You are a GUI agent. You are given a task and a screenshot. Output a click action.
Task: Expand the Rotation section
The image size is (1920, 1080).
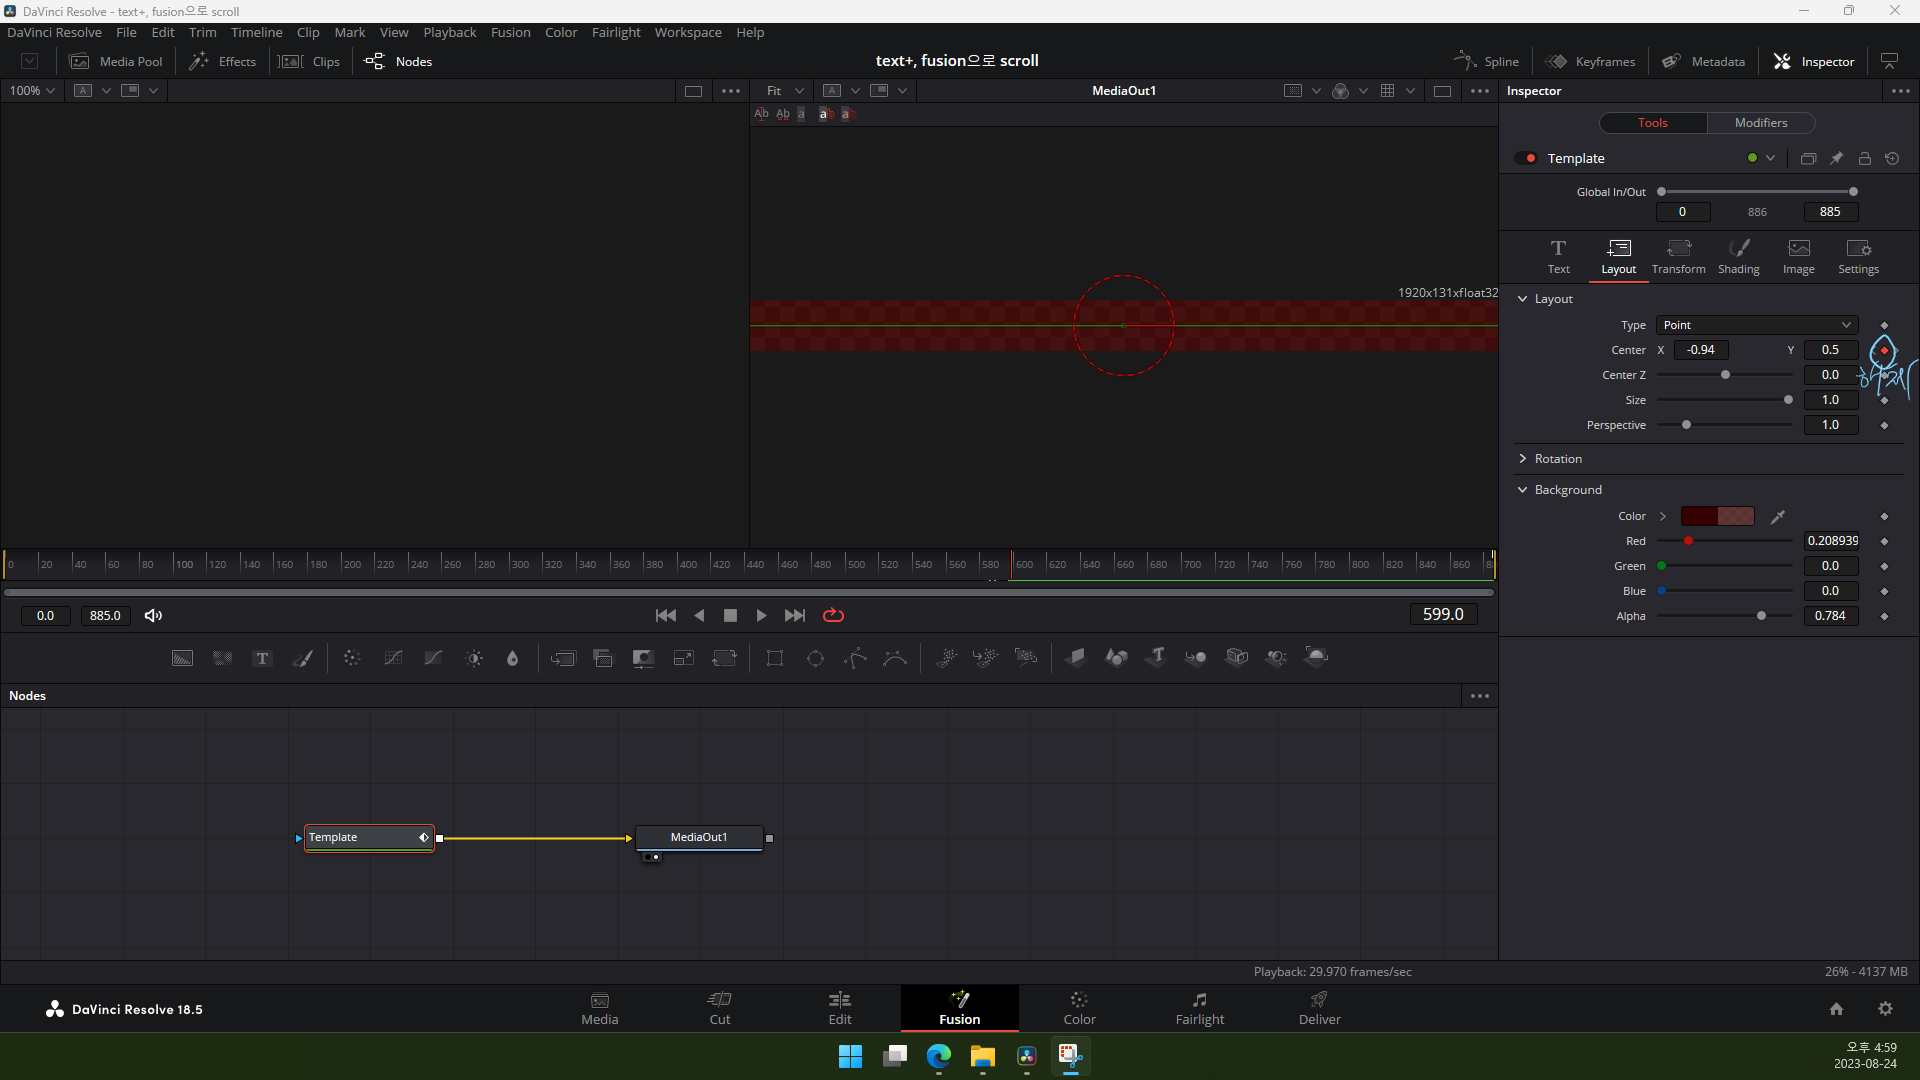(x=1523, y=459)
